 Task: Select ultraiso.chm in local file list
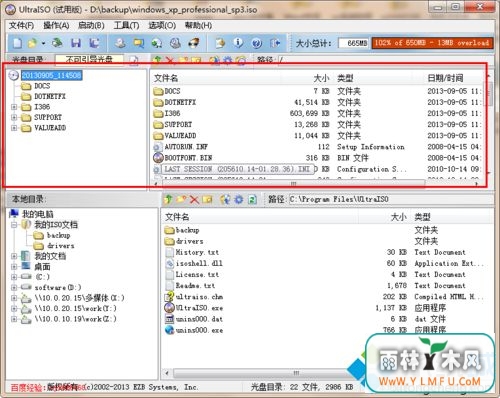(199, 297)
